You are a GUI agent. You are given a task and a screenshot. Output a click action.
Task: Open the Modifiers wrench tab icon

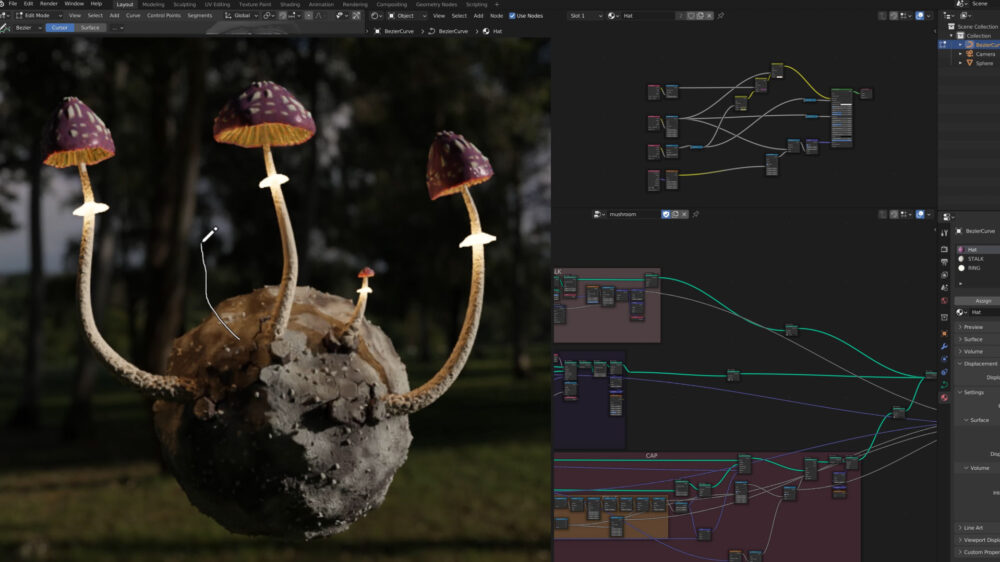click(x=945, y=346)
